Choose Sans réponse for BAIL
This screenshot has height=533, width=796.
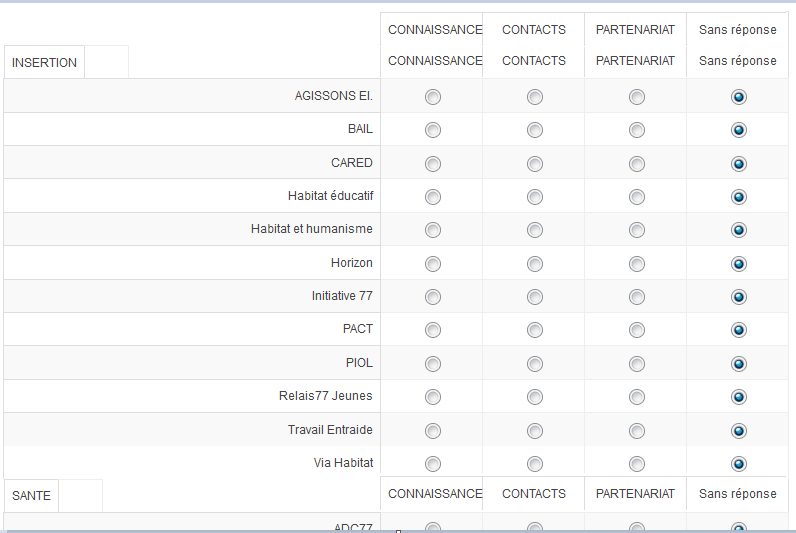point(739,130)
